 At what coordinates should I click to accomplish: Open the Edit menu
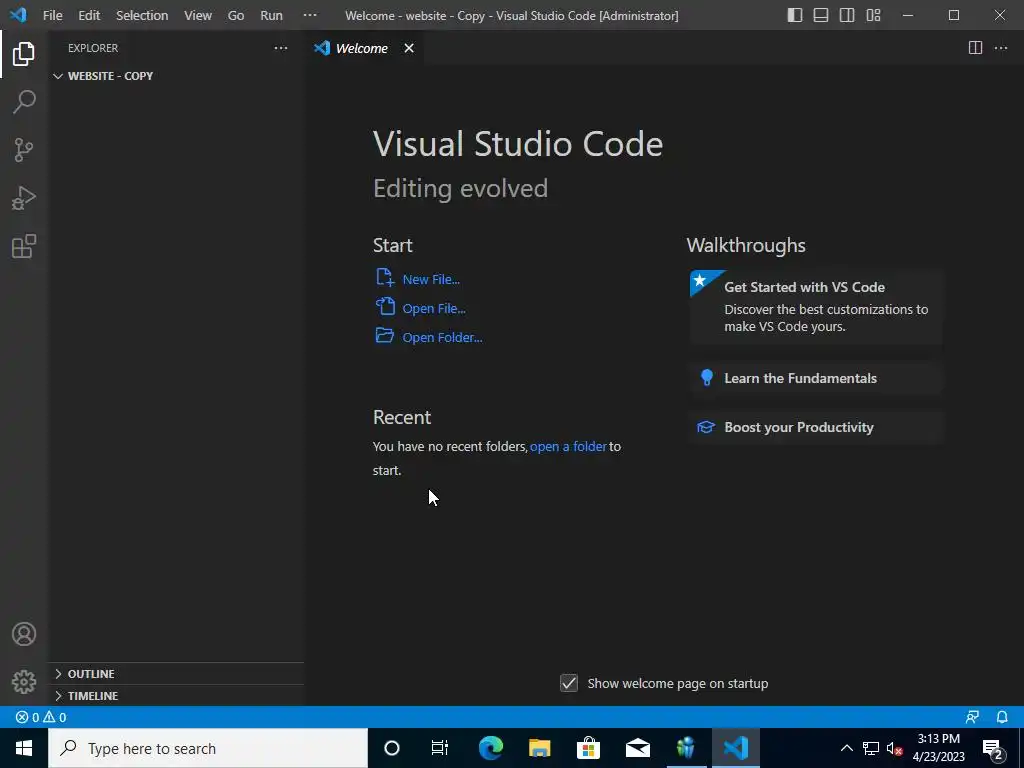pos(89,15)
